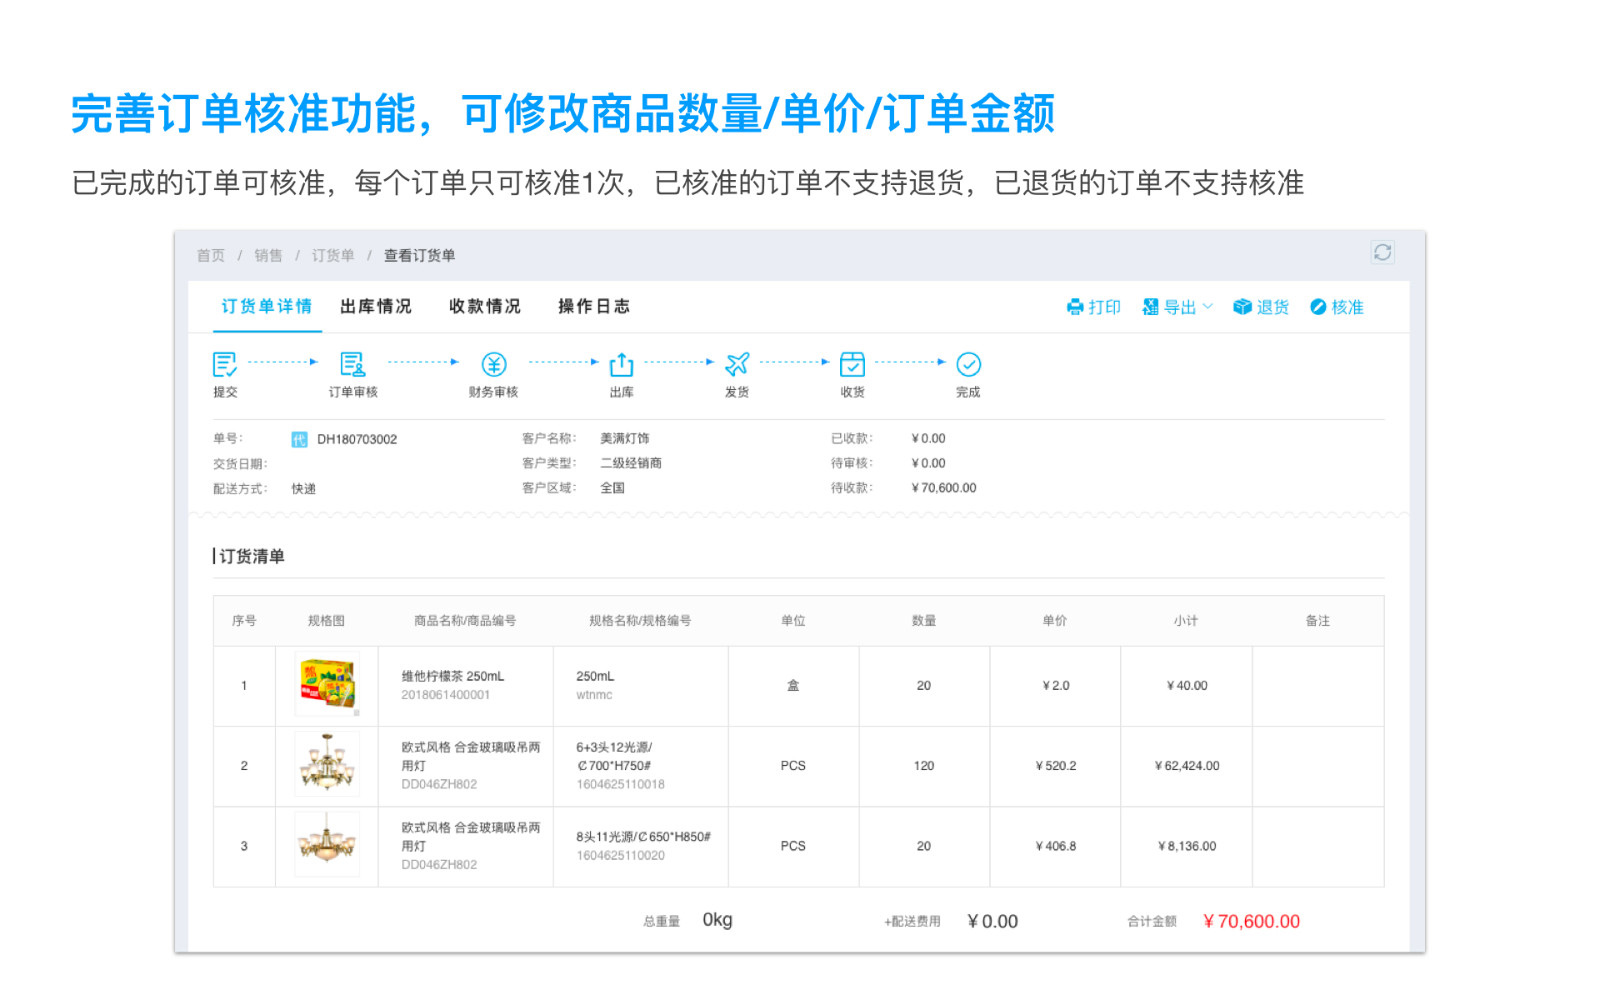Select the 订货单详情 tab
Viewport: 1600px width, 1000px height.
point(267,306)
